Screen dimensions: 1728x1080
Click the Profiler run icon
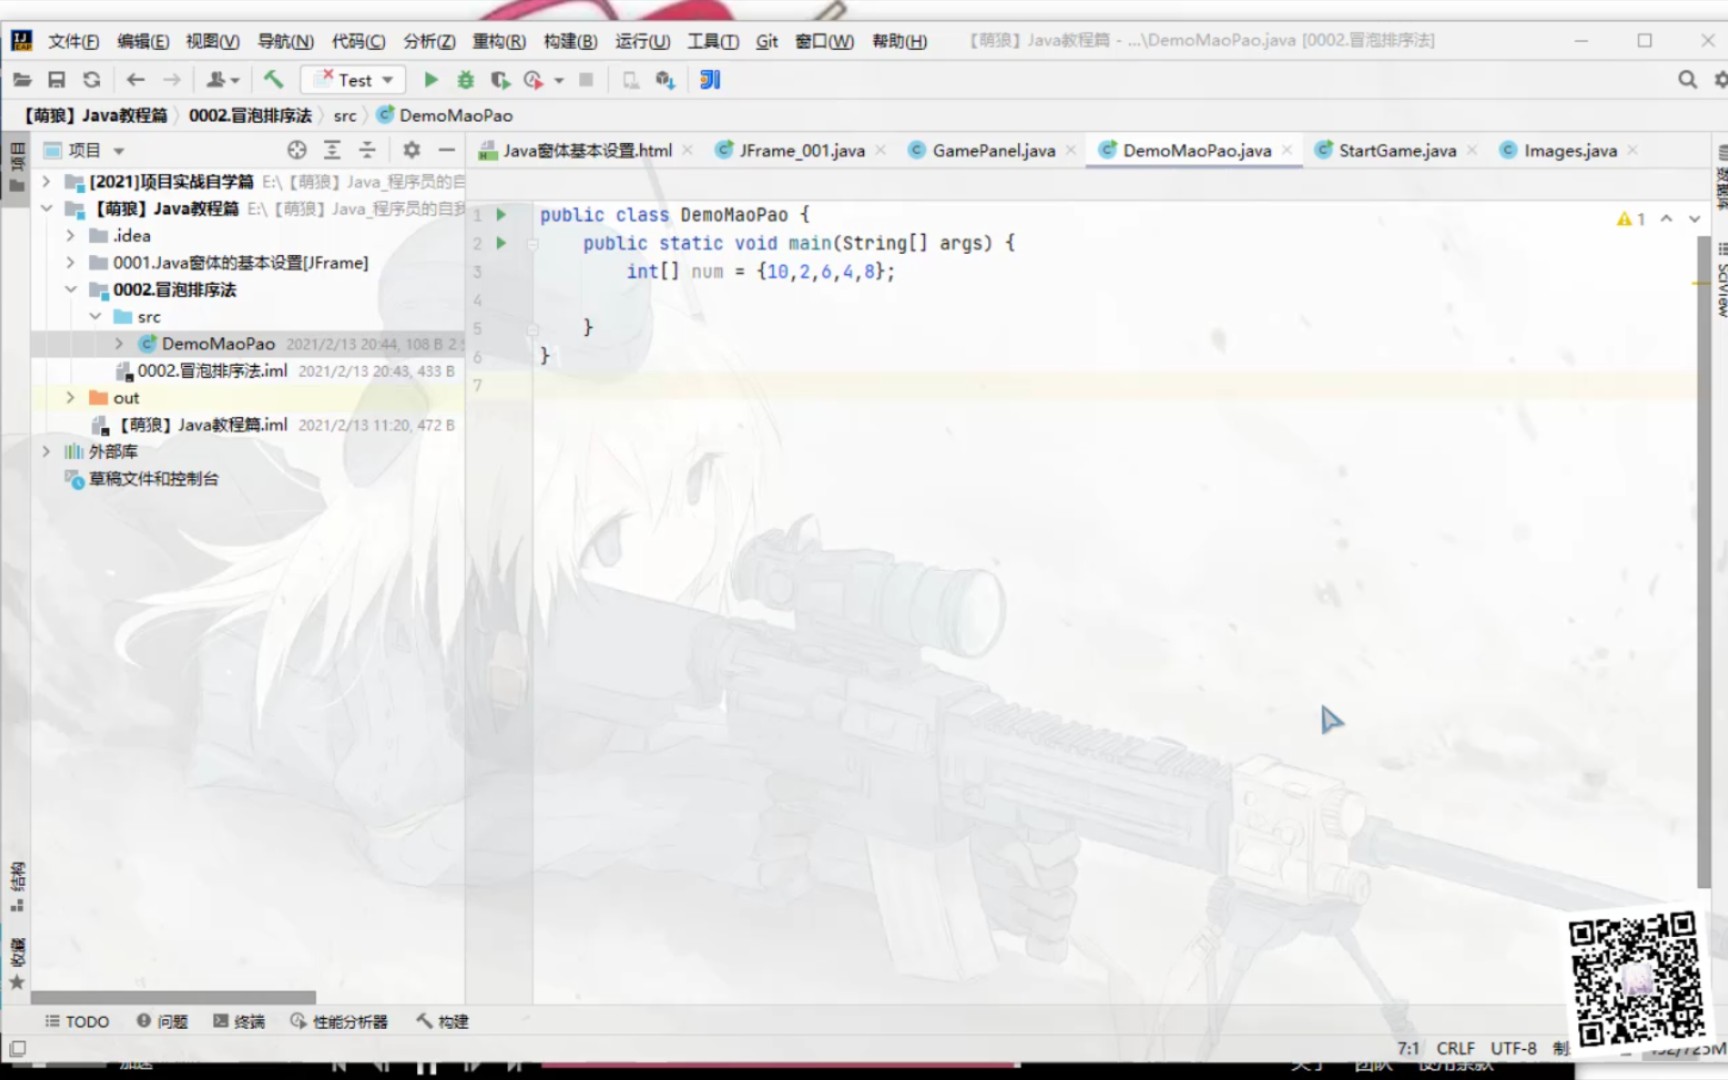(533, 80)
